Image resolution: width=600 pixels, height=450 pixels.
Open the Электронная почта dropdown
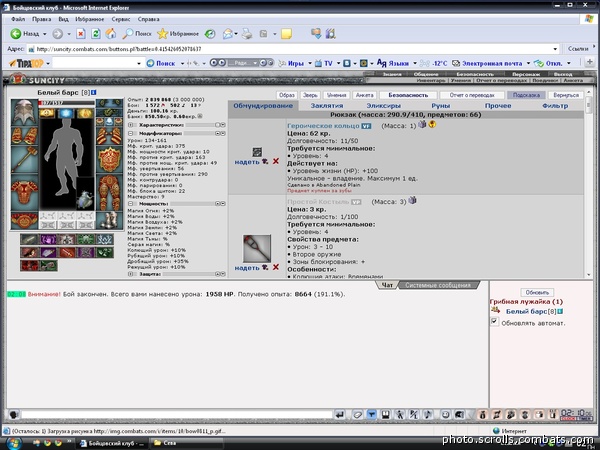click(528, 63)
